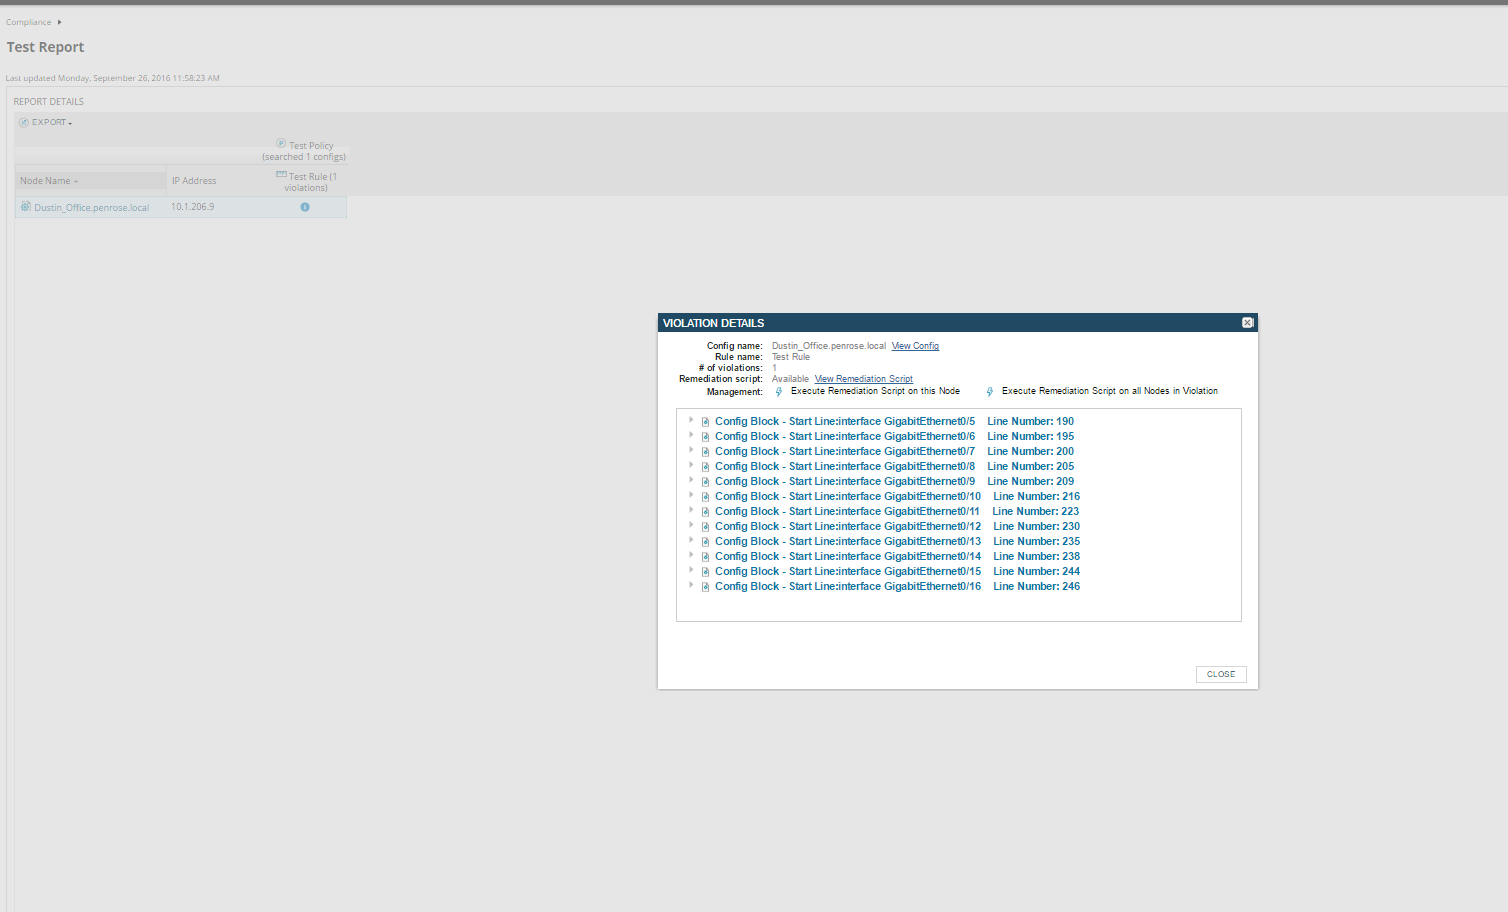
Task: Click the CLOSE button in dialog
Action: [x=1221, y=674]
